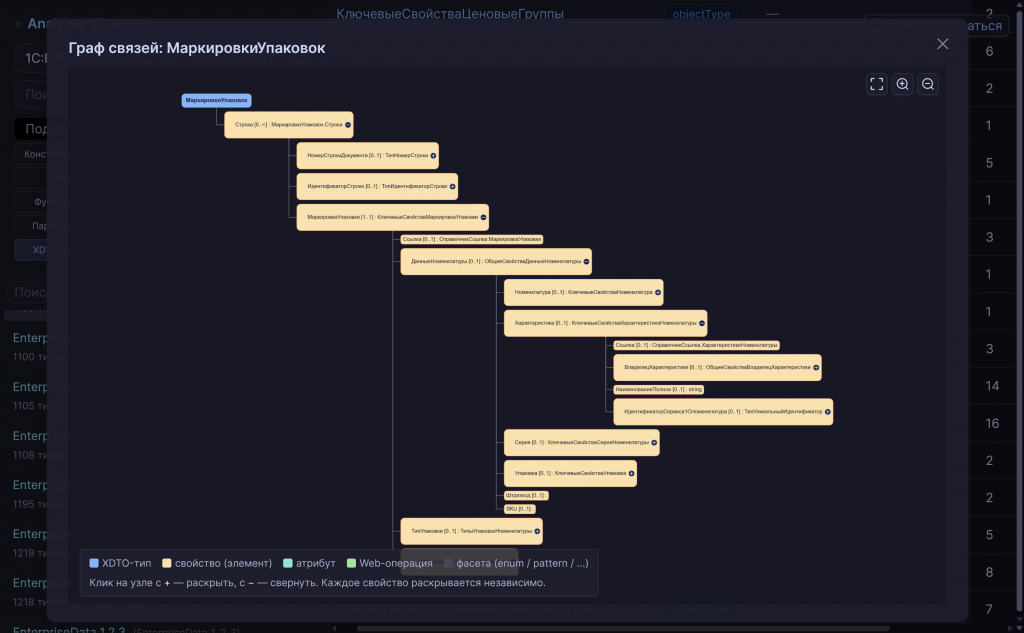Viewport: 1024px width, 633px height.
Task: Zoom out of the graph
Action: (928, 84)
